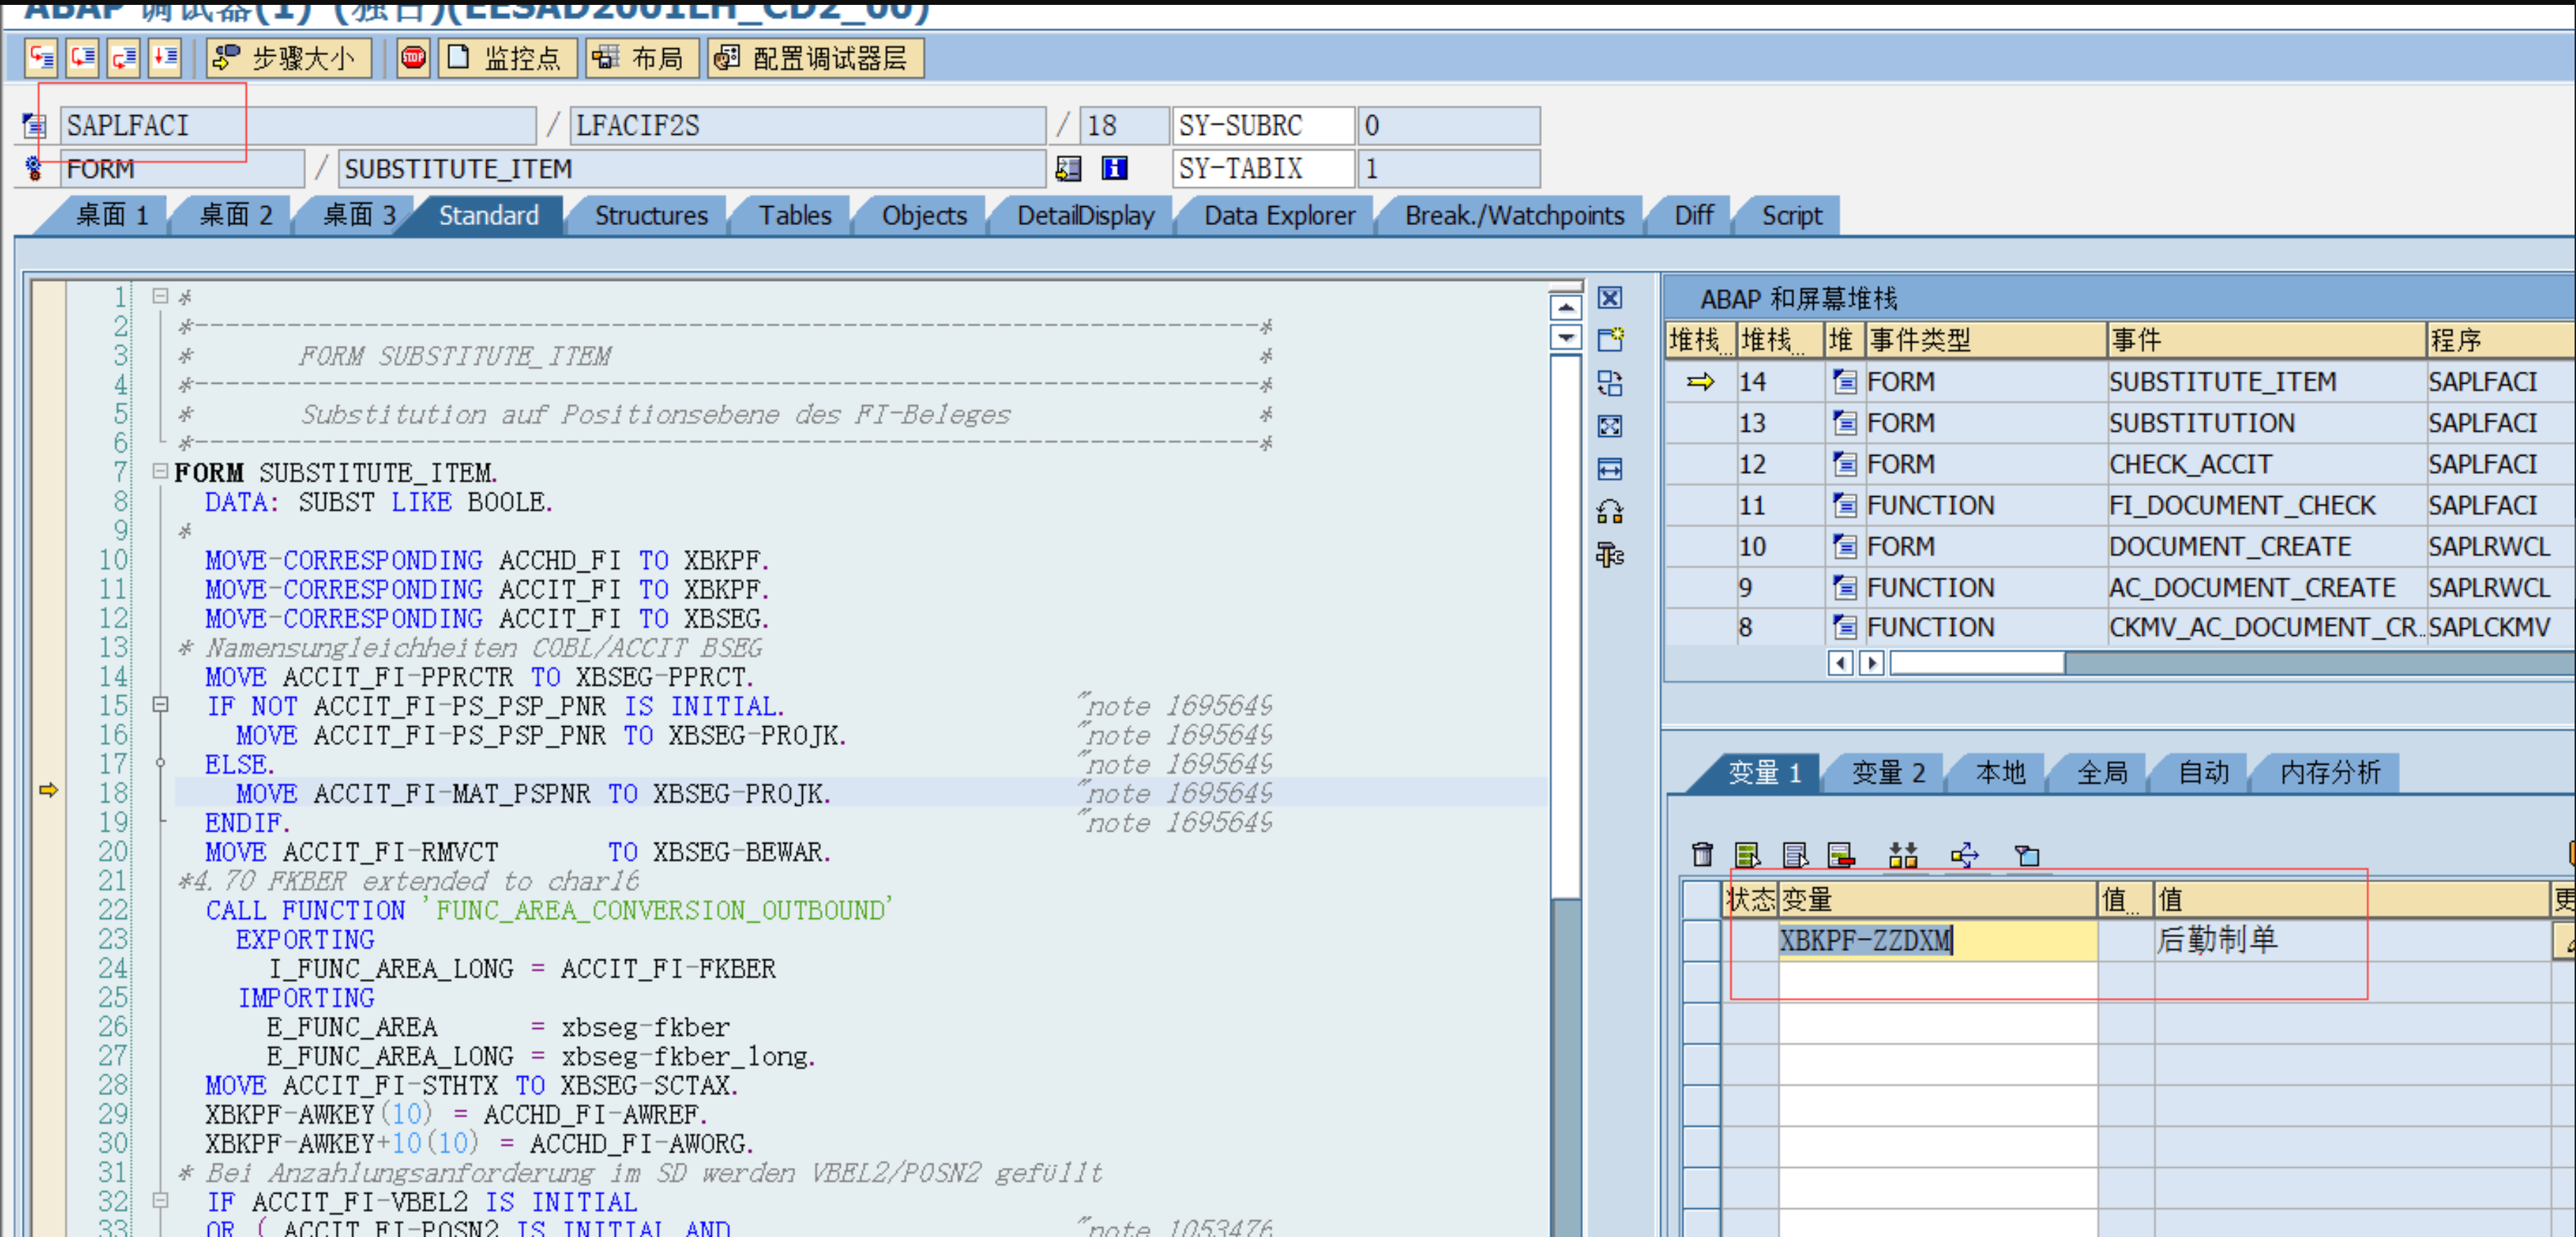Screen dimensions: 2576x1237
Task: Click the editor scroll-down arrow button
Action: click(x=1565, y=337)
